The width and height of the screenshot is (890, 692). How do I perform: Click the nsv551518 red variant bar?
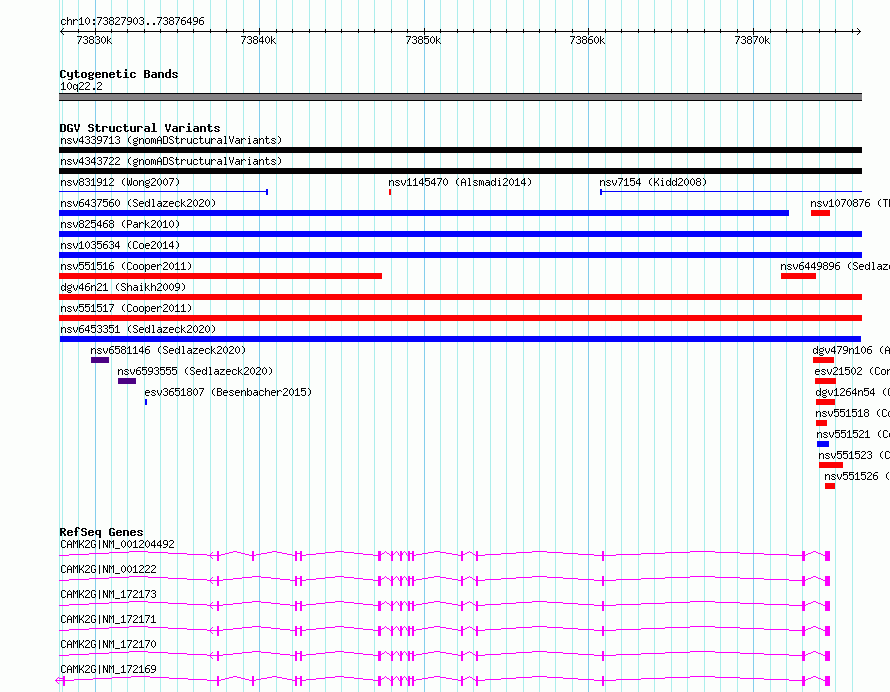point(821,423)
